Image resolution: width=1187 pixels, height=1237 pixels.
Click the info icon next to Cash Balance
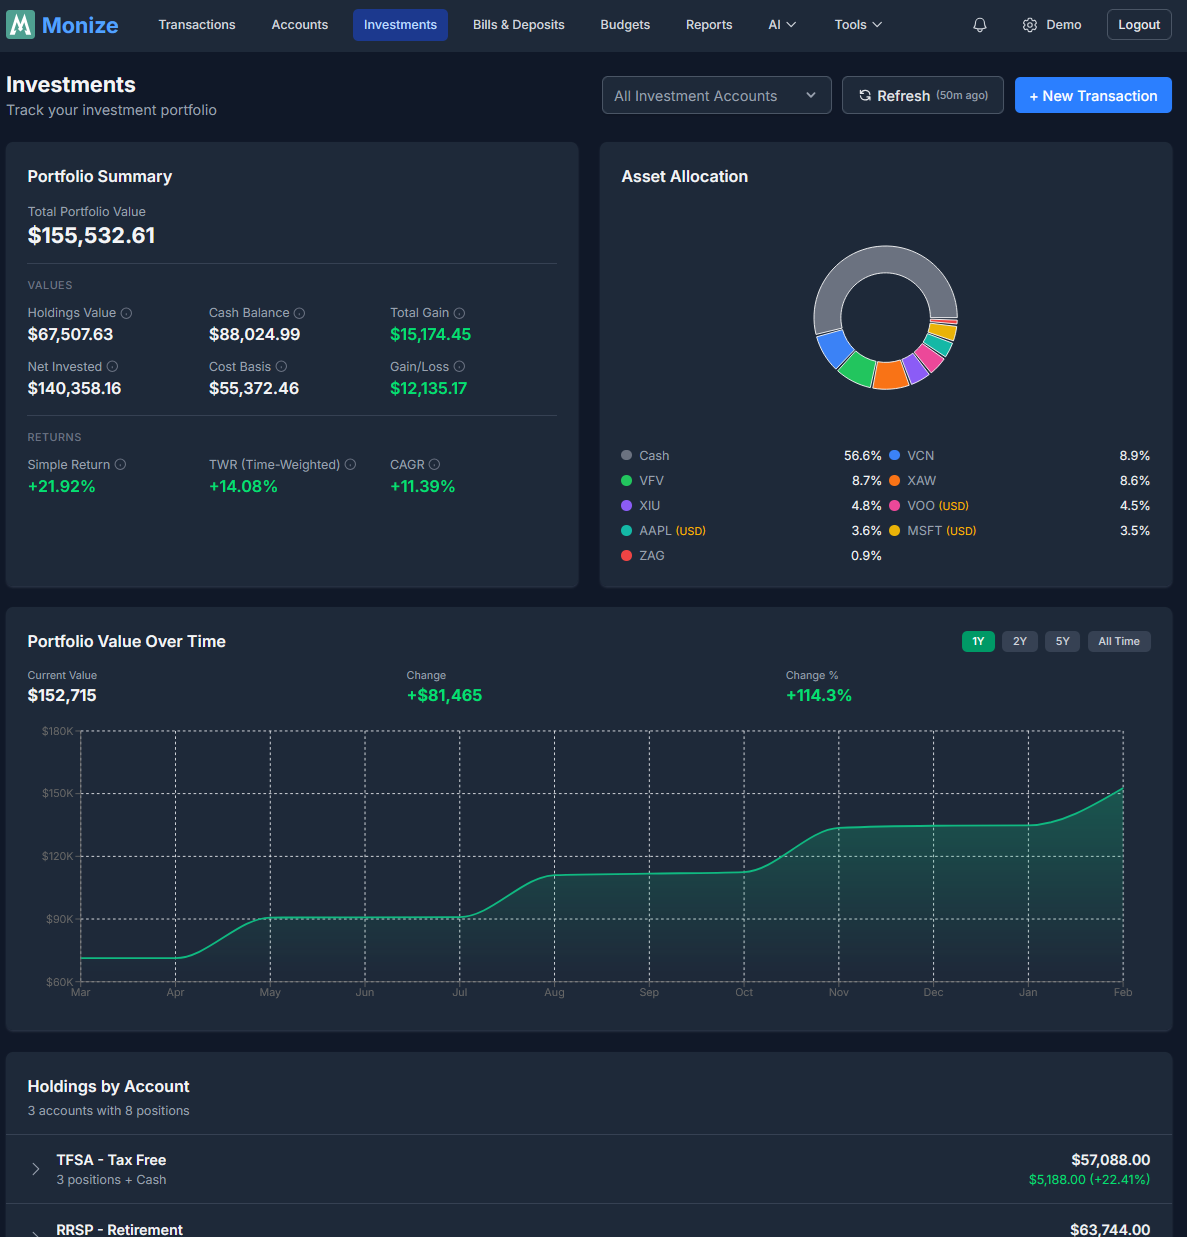click(x=299, y=313)
